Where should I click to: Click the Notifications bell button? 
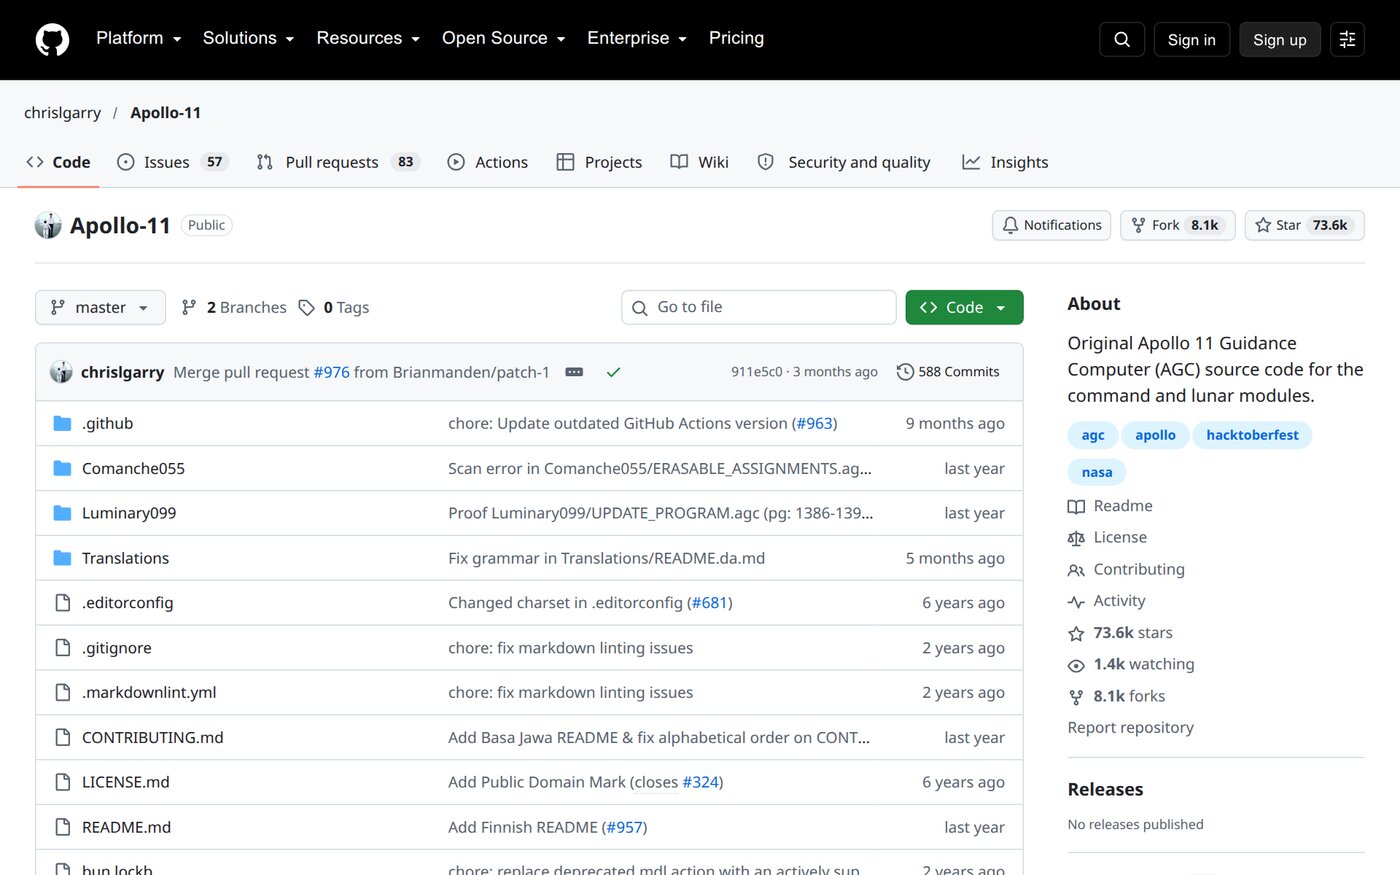click(x=1052, y=225)
